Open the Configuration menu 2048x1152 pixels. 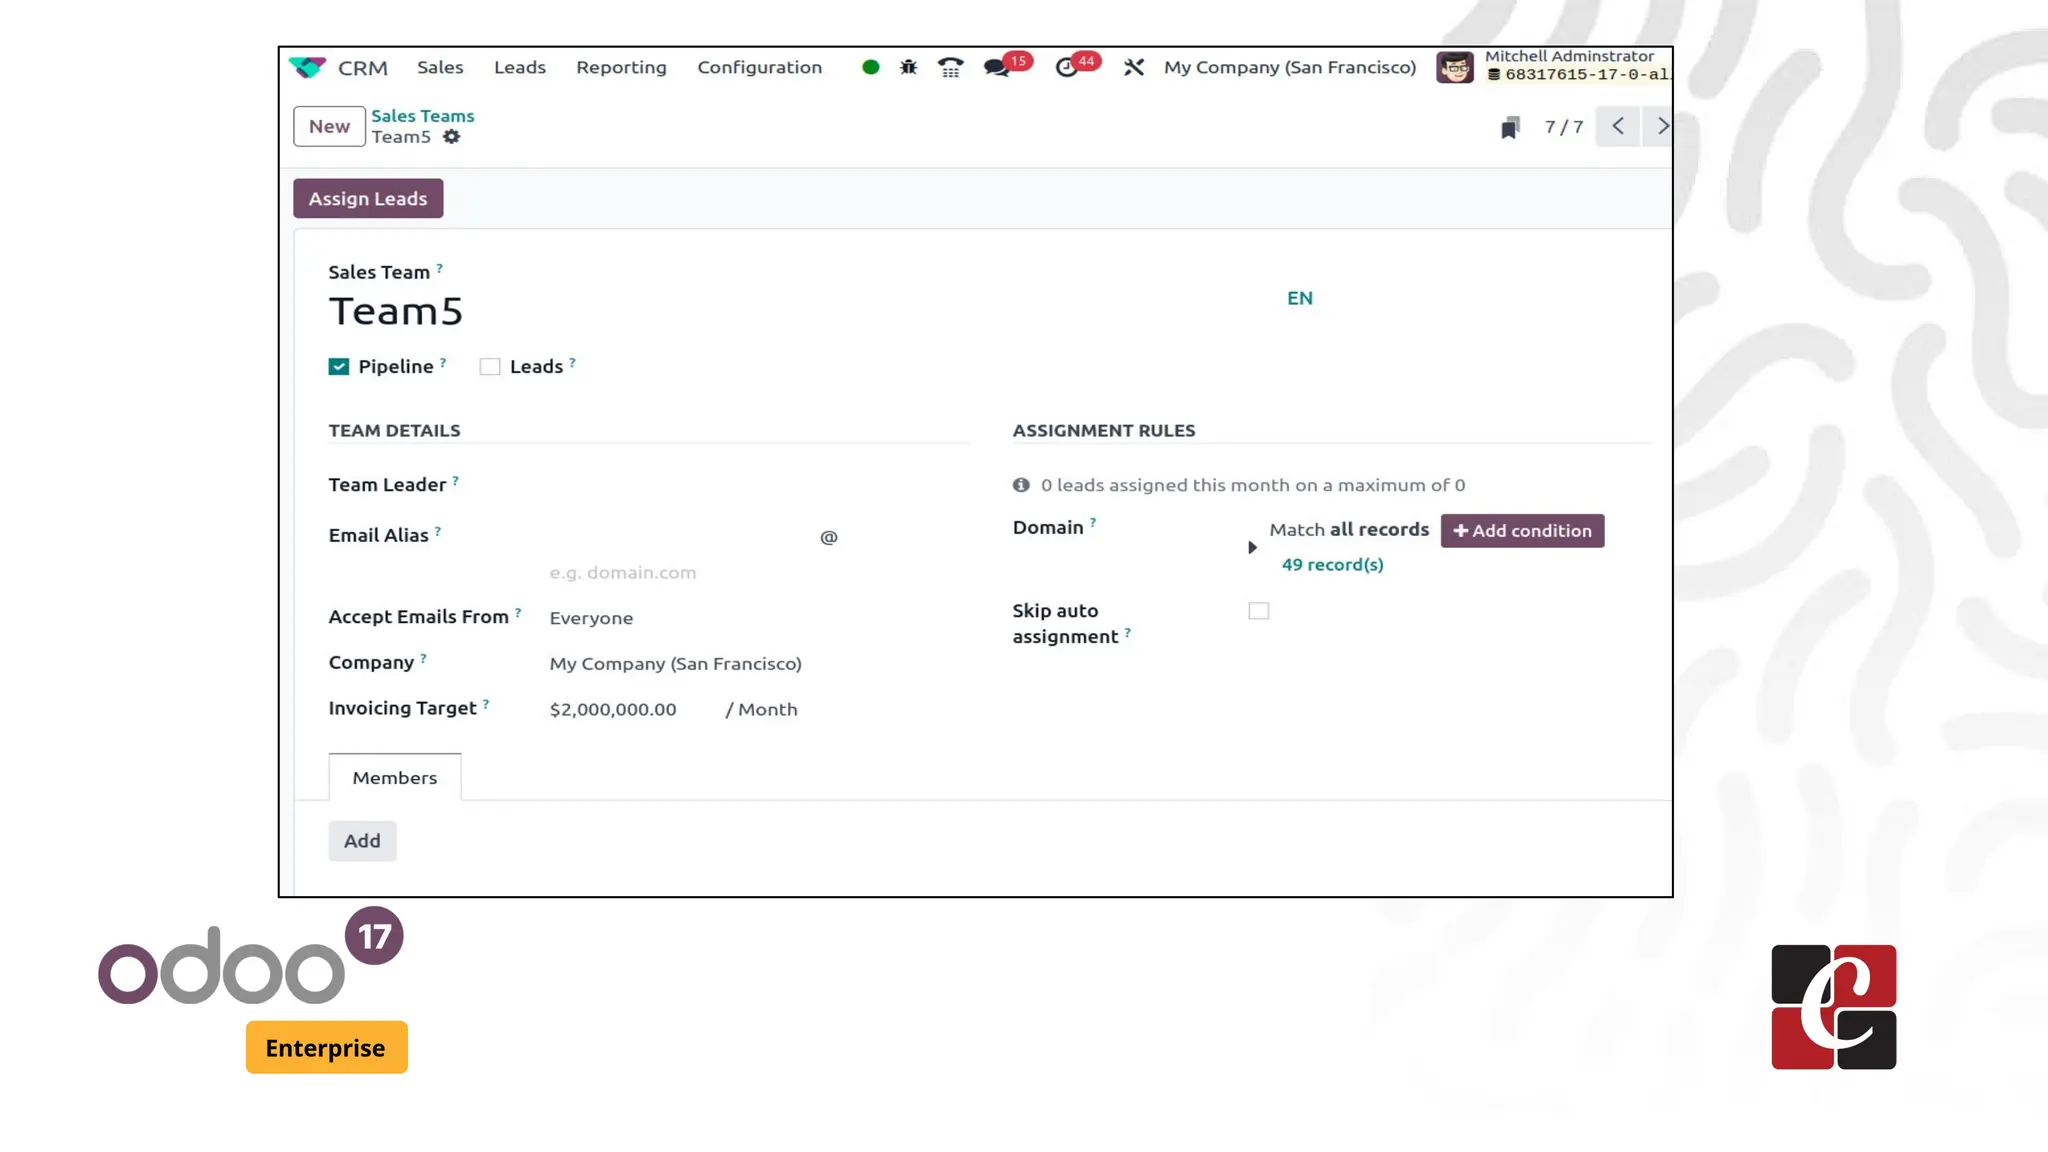pyautogui.click(x=759, y=67)
